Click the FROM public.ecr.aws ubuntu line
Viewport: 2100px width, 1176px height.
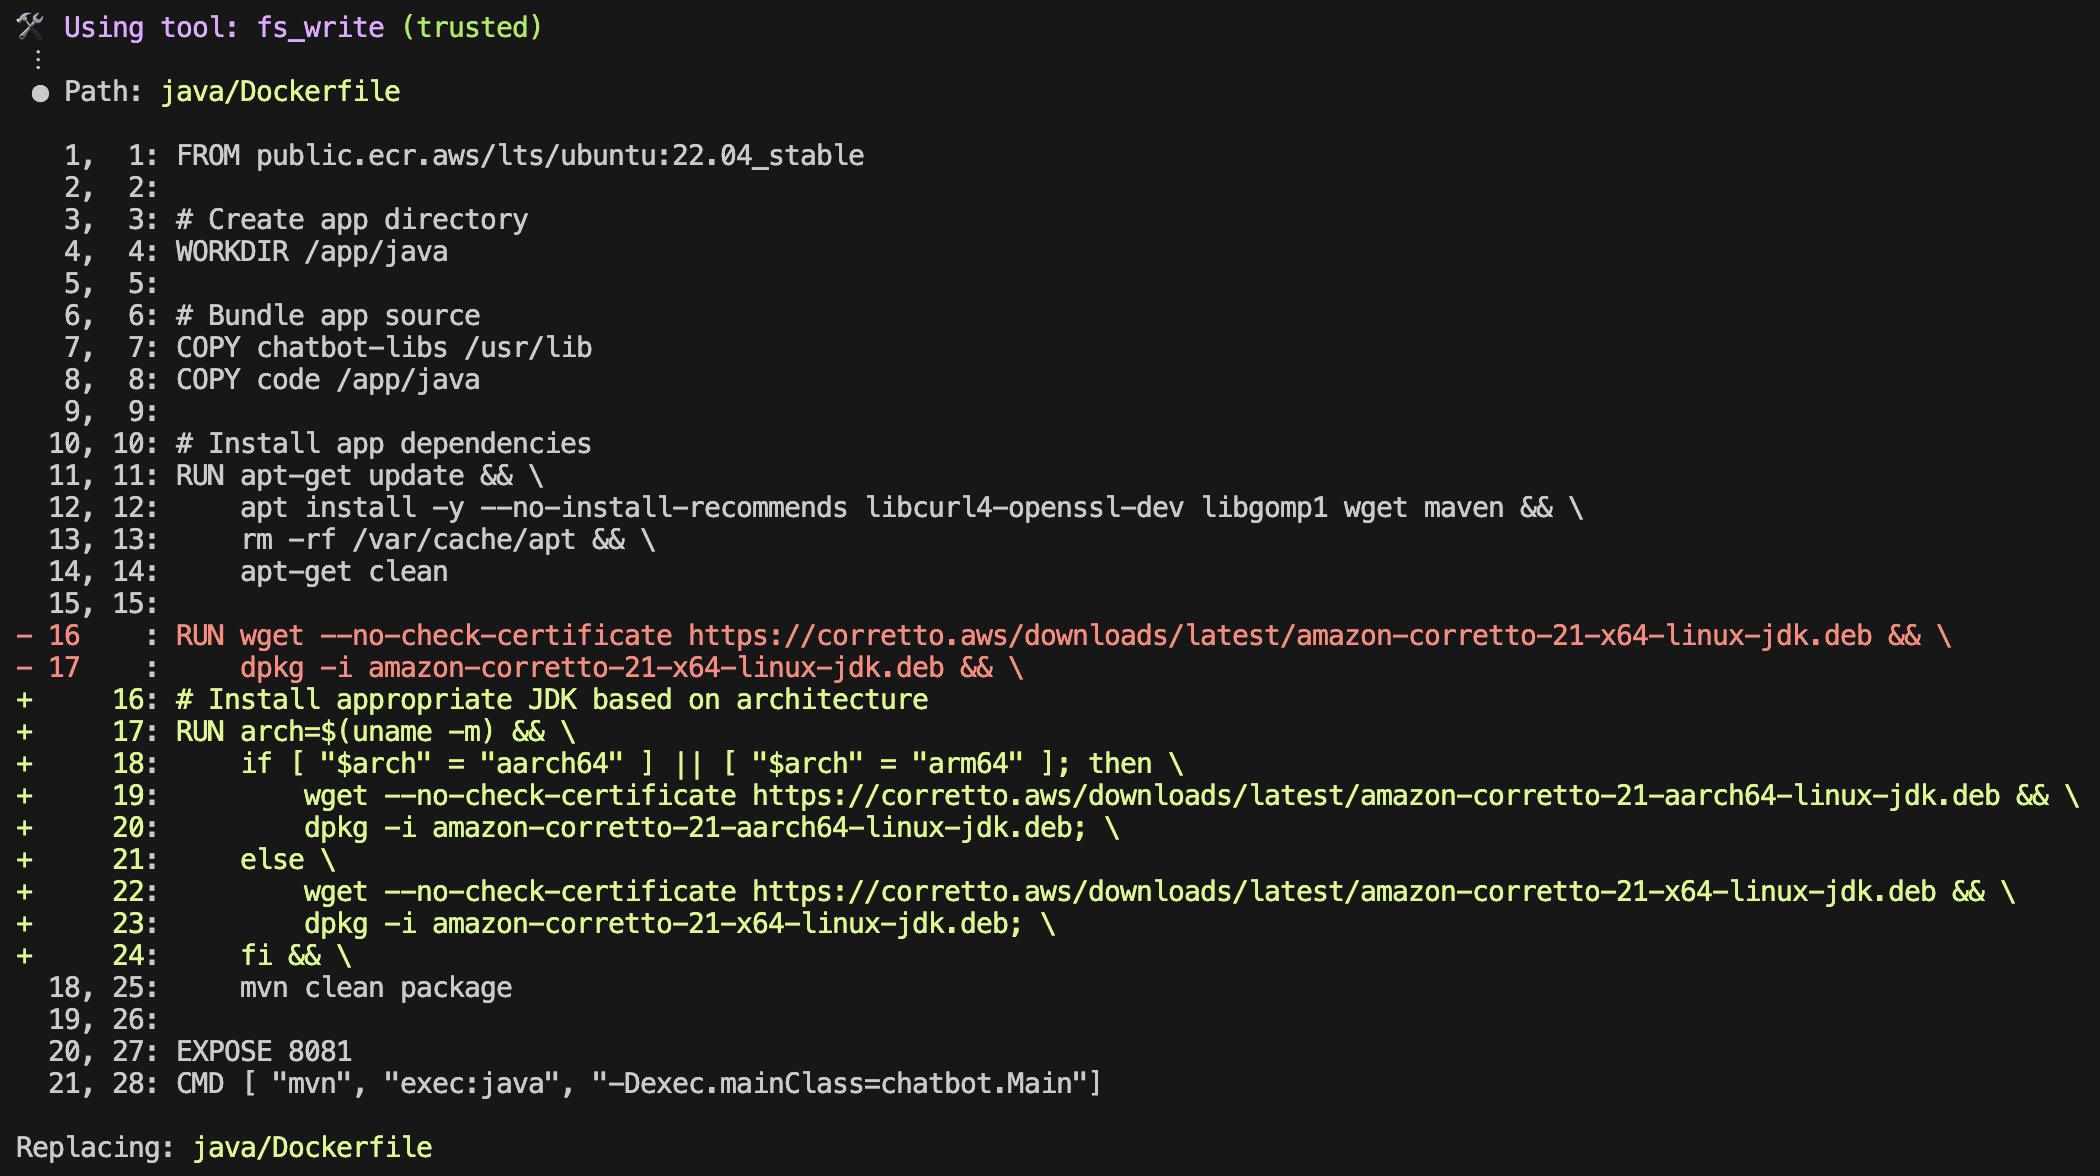click(520, 156)
